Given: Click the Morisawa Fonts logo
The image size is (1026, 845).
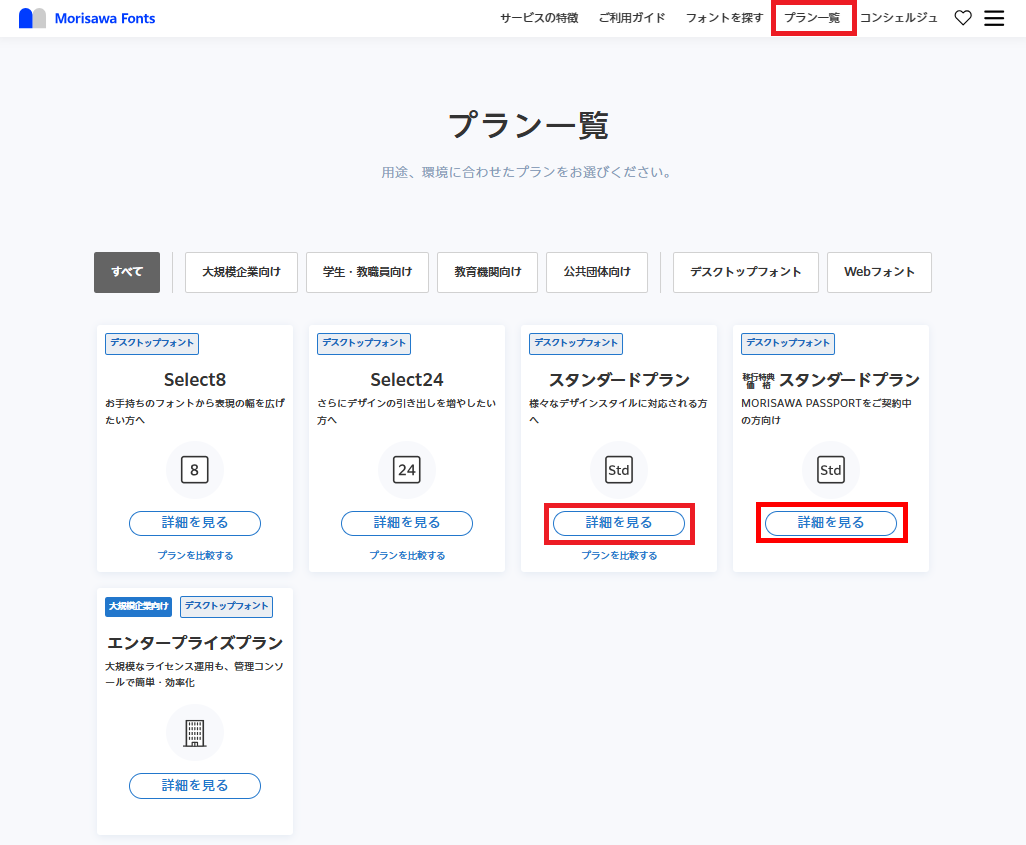Looking at the screenshot, I should pos(87,18).
